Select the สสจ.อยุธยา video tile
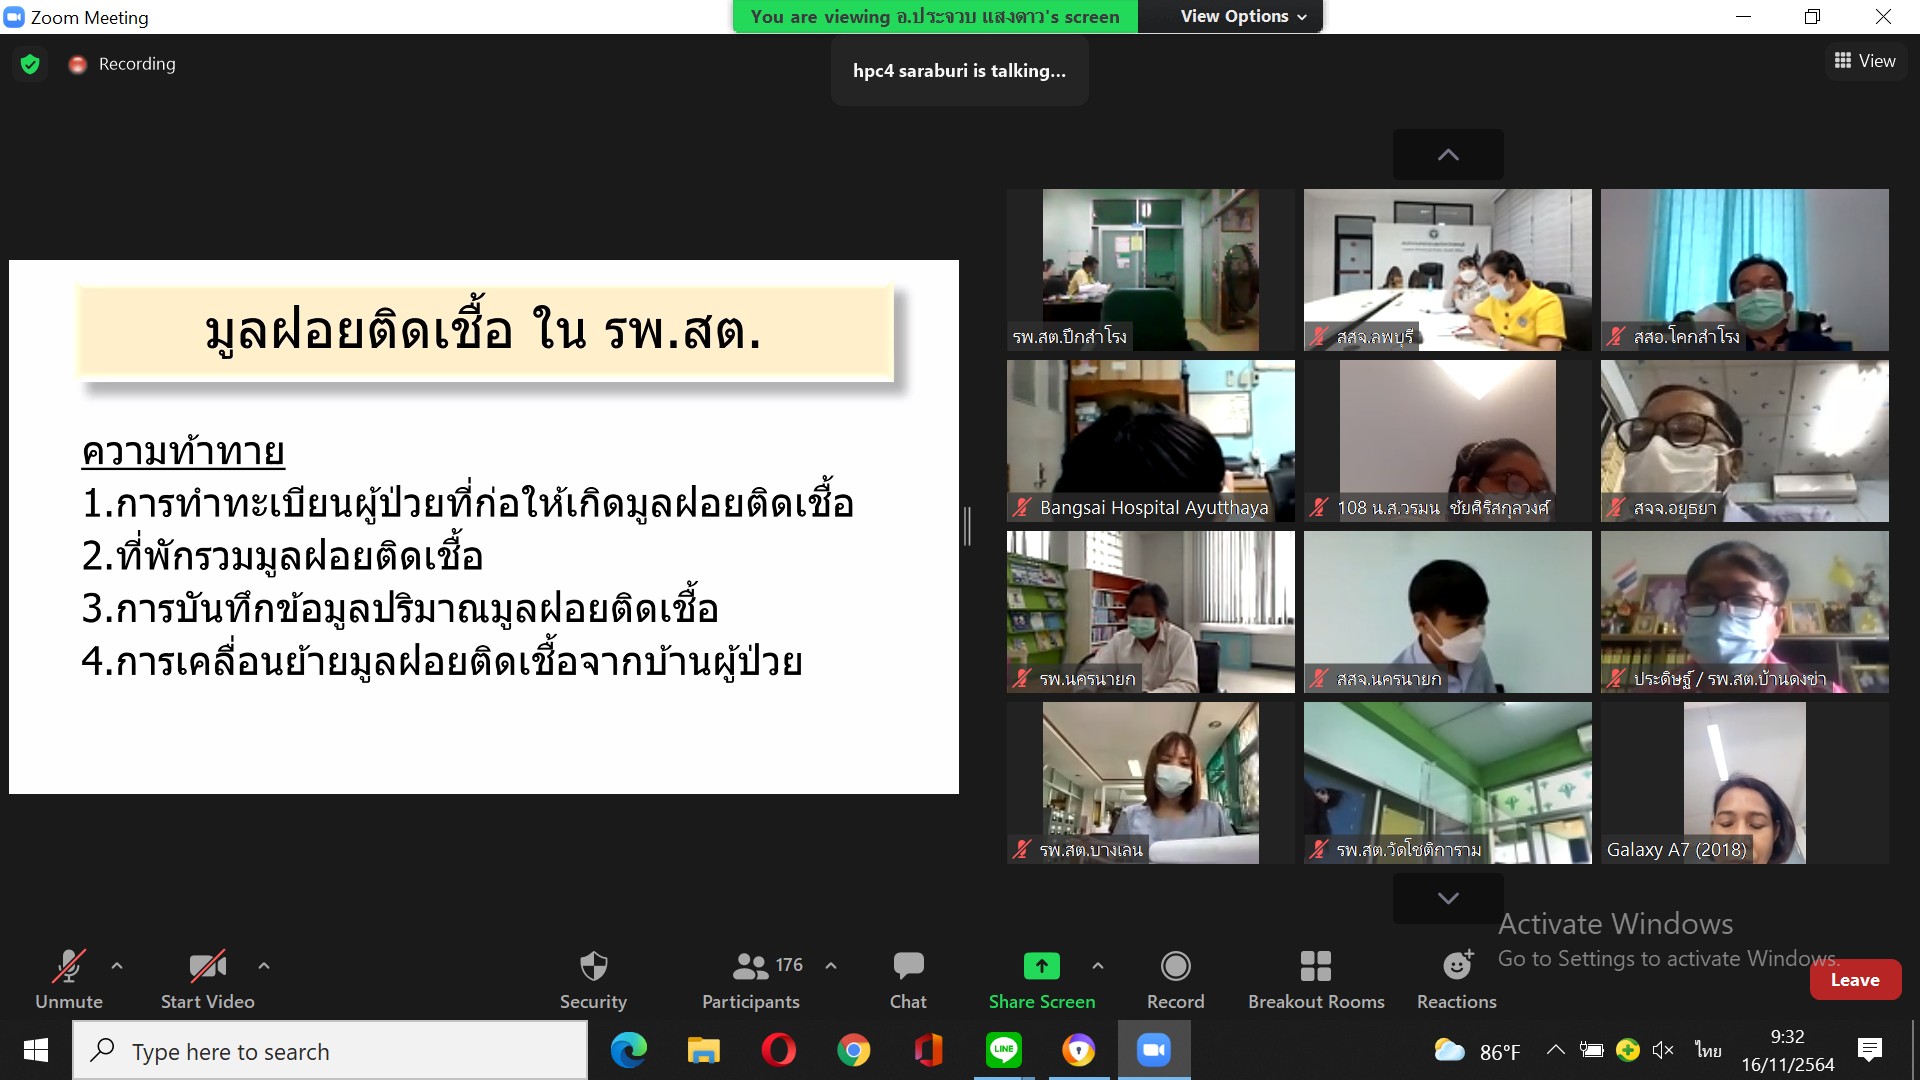Image resolution: width=1920 pixels, height=1080 pixels. click(1745, 441)
